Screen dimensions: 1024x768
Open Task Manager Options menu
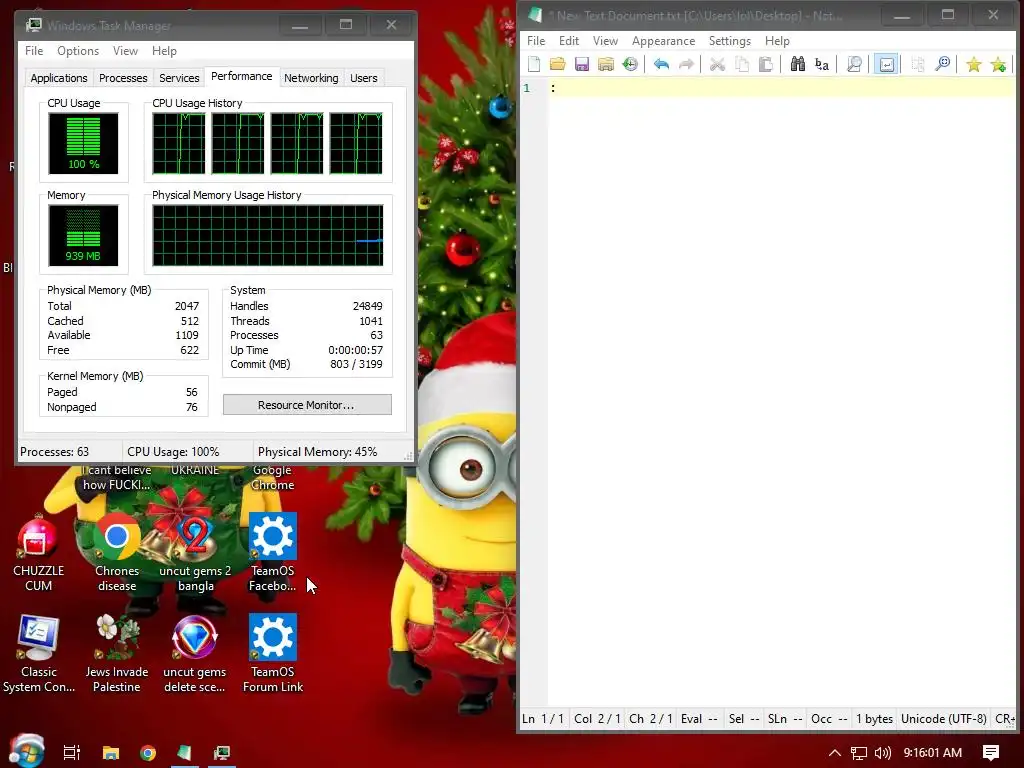click(78, 51)
